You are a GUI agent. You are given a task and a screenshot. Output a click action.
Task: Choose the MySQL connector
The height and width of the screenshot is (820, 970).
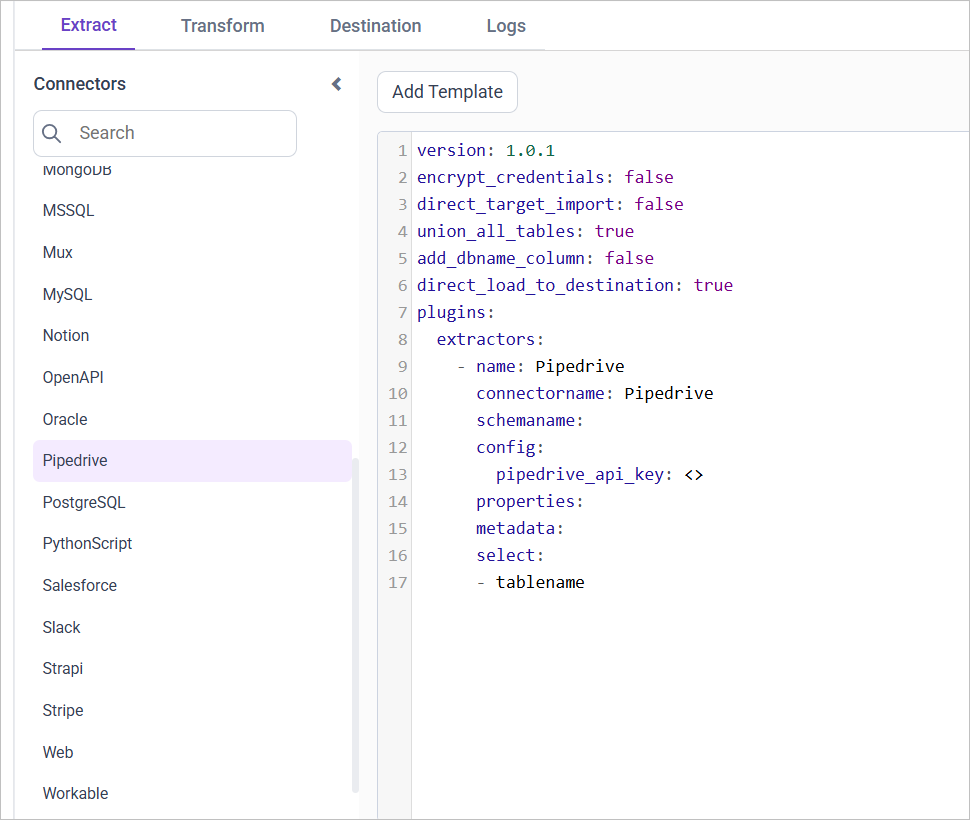coord(68,293)
